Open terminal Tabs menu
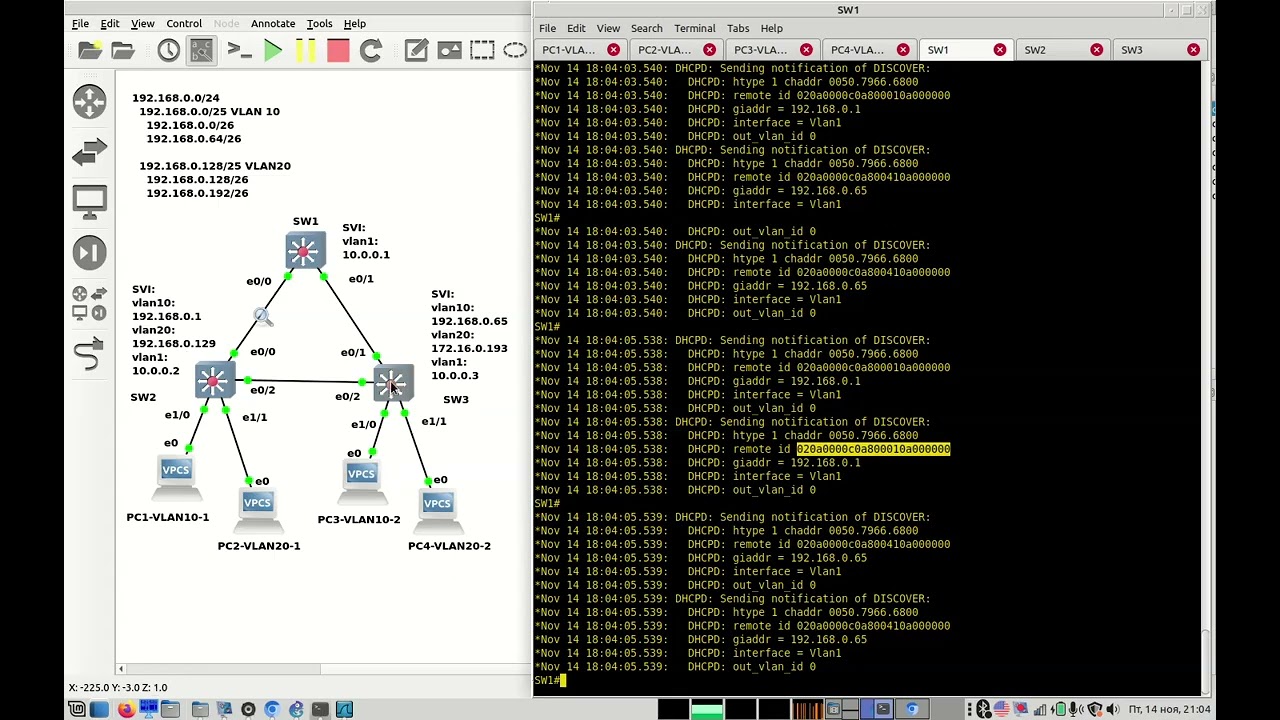 [738, 28]
